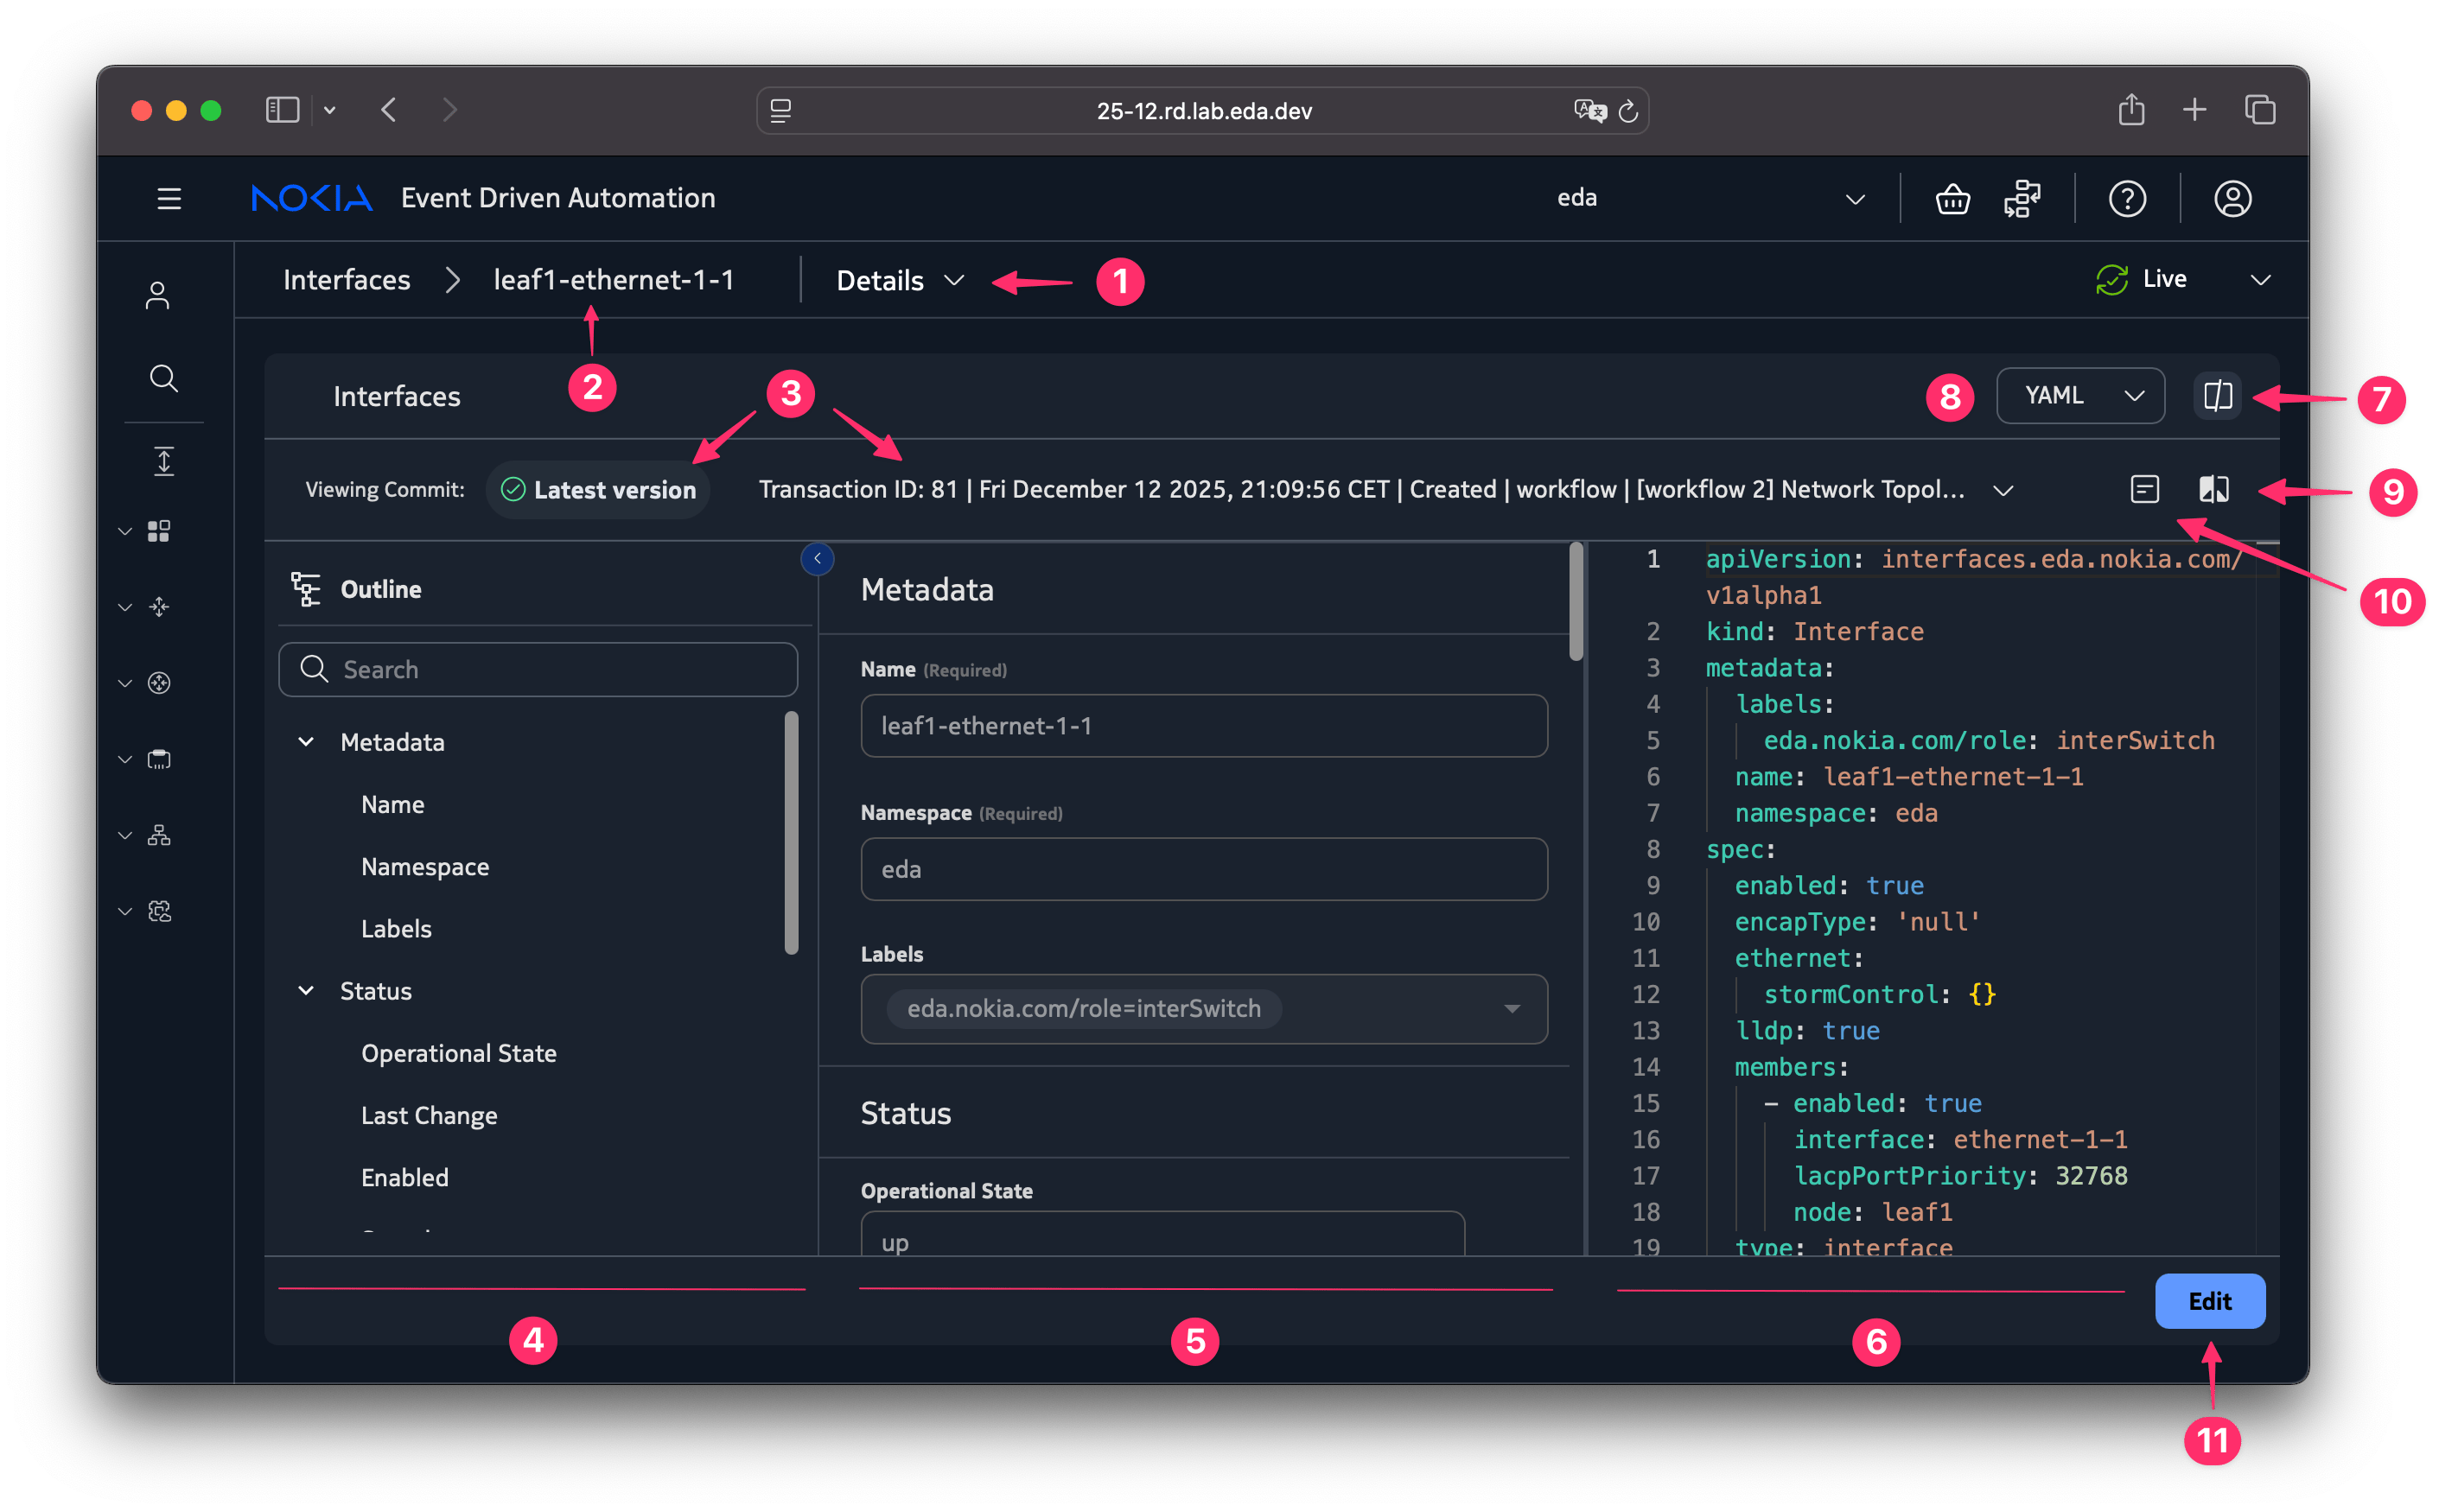Click the expand-all arrows sidebar icon

click(x=163, y=461)
